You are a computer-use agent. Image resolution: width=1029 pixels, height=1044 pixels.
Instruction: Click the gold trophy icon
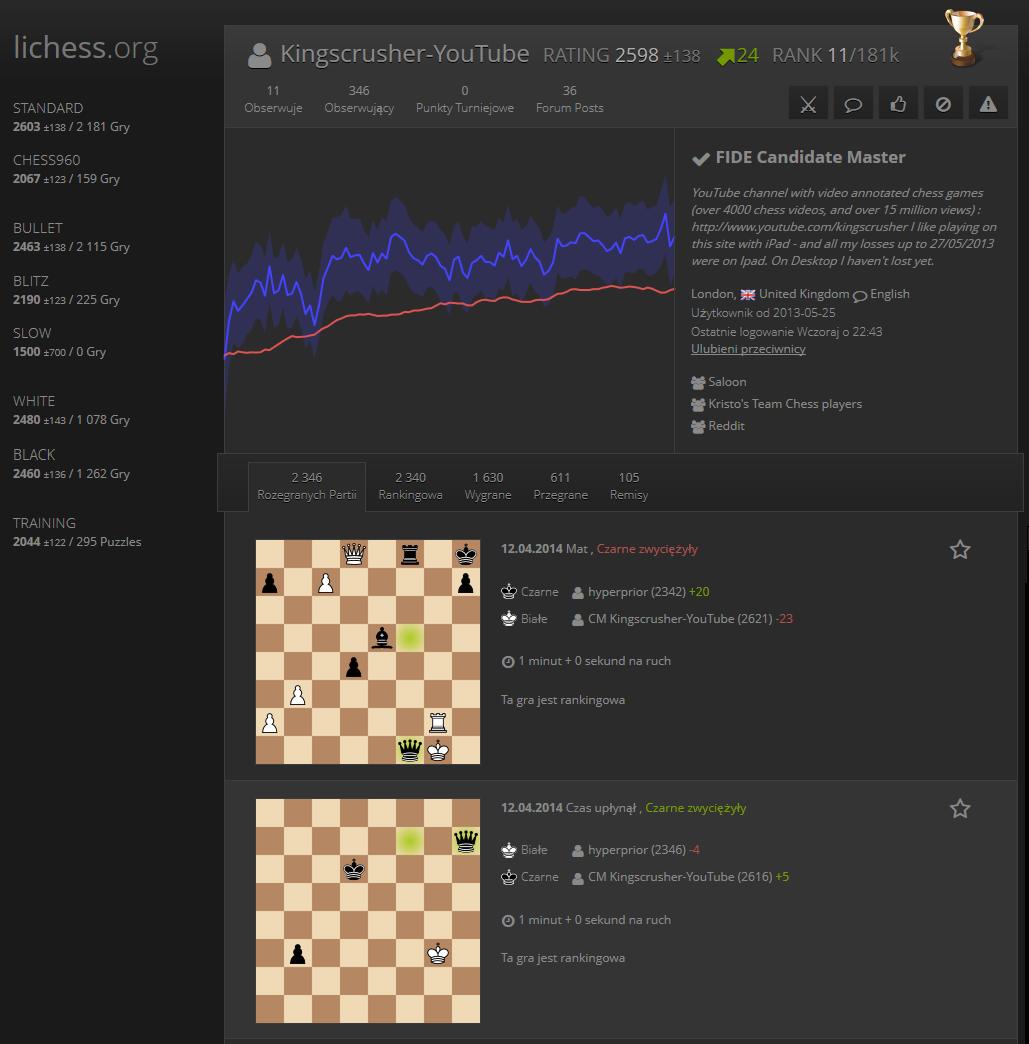[x=964, y=38]
